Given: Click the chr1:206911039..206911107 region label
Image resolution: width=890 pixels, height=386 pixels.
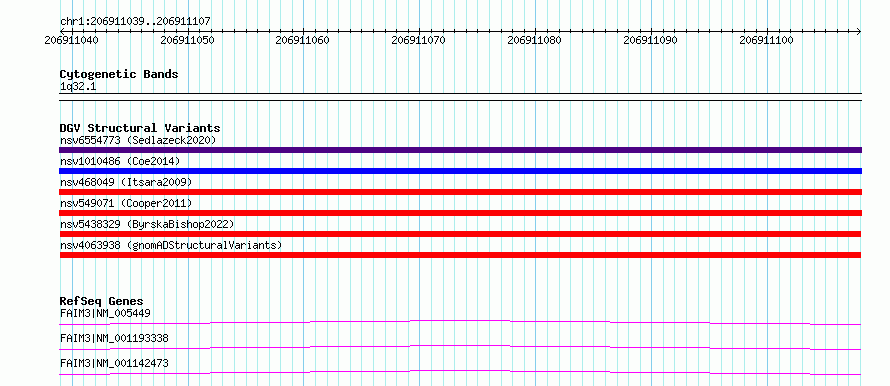Looking at the screenshot, I should [x=135, y=21].
